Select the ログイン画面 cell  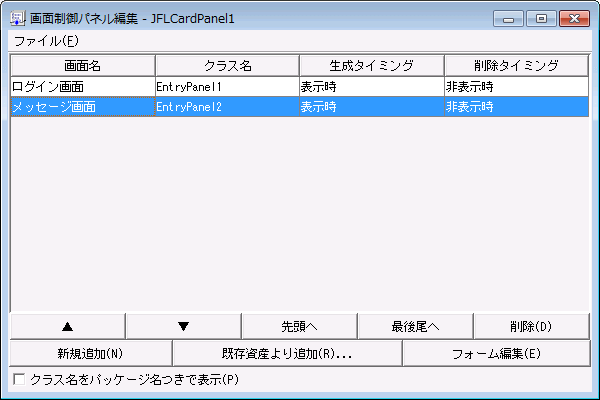pos(83,87)
